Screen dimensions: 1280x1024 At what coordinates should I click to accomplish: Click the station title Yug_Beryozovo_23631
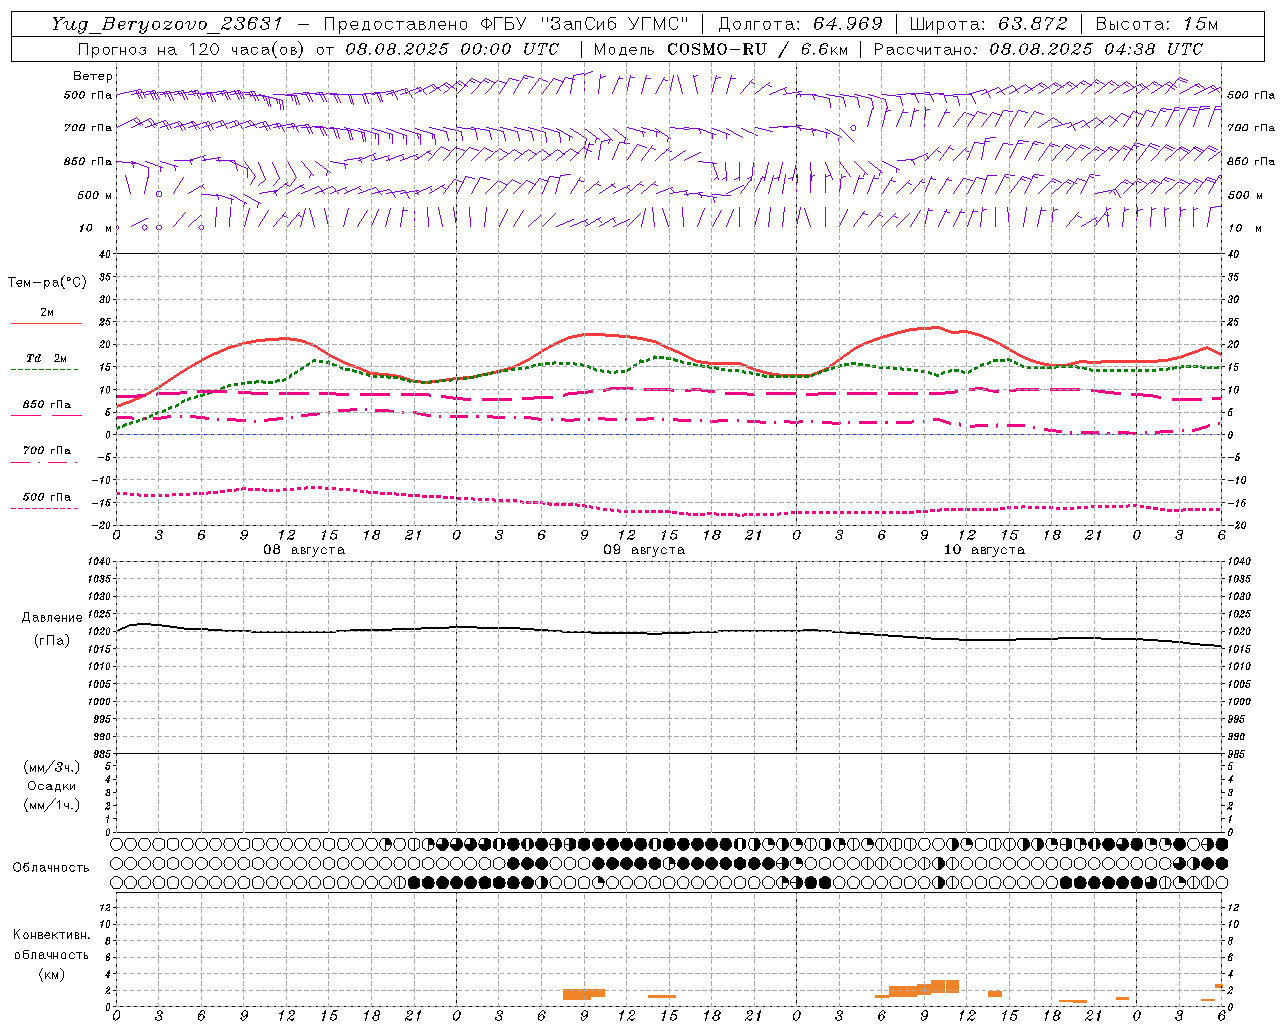click(x=167, y=24)
